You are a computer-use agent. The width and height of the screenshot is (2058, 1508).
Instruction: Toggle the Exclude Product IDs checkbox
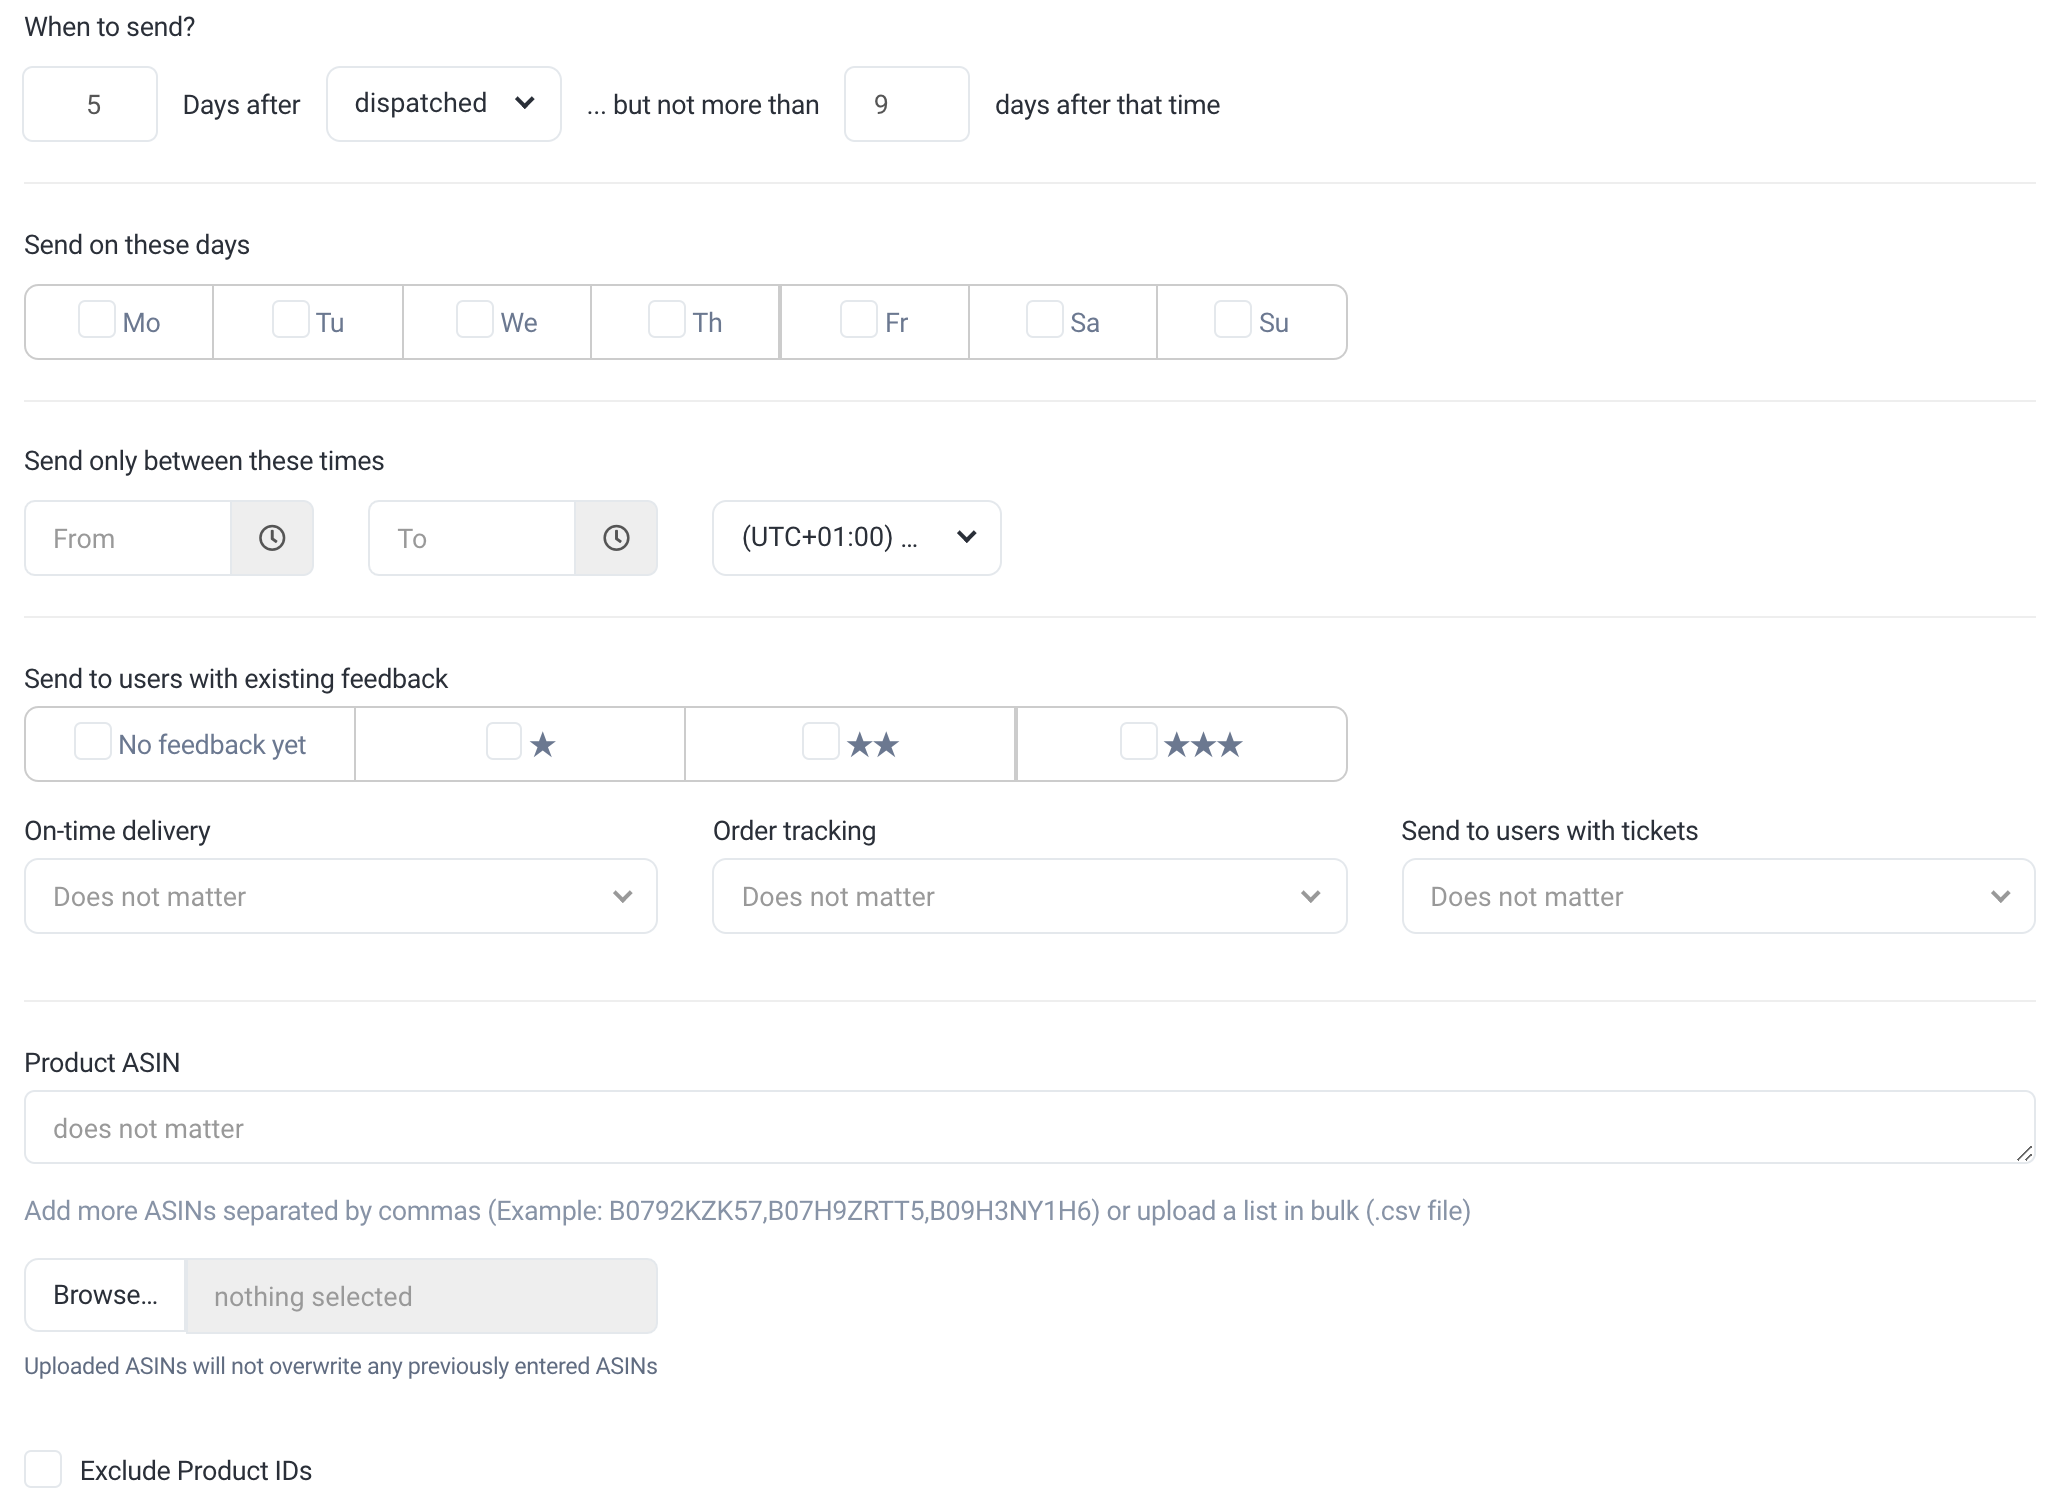coord(43,1470)
